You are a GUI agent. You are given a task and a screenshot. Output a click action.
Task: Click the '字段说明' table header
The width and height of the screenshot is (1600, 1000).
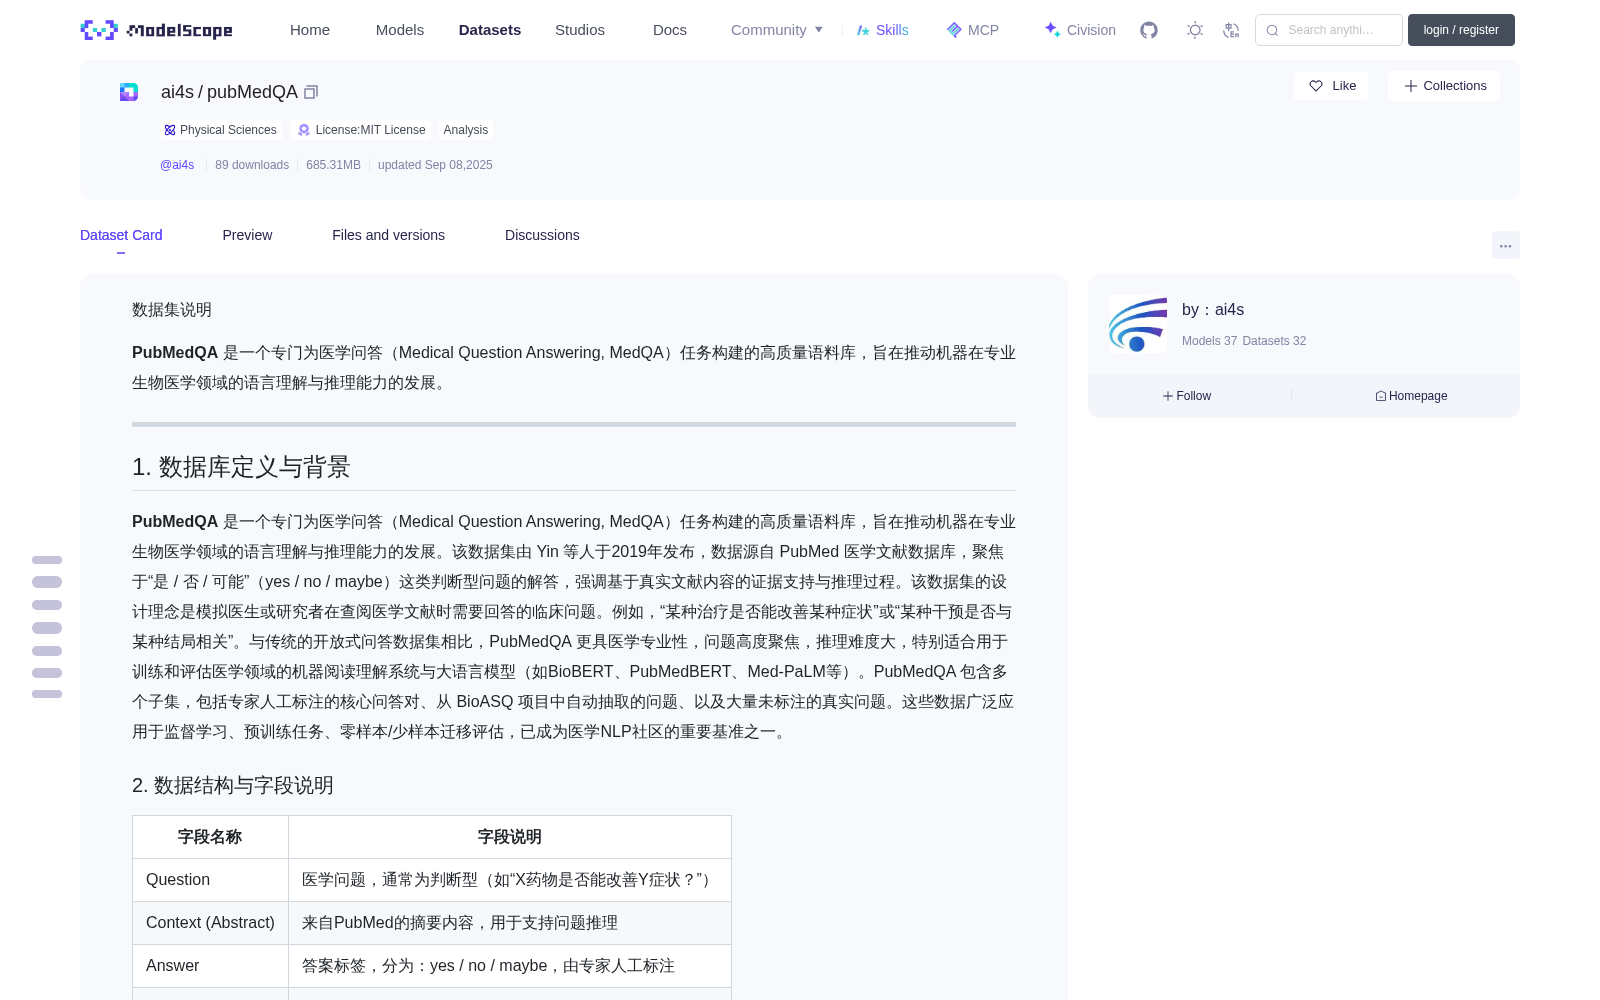(x=510, y=837)
